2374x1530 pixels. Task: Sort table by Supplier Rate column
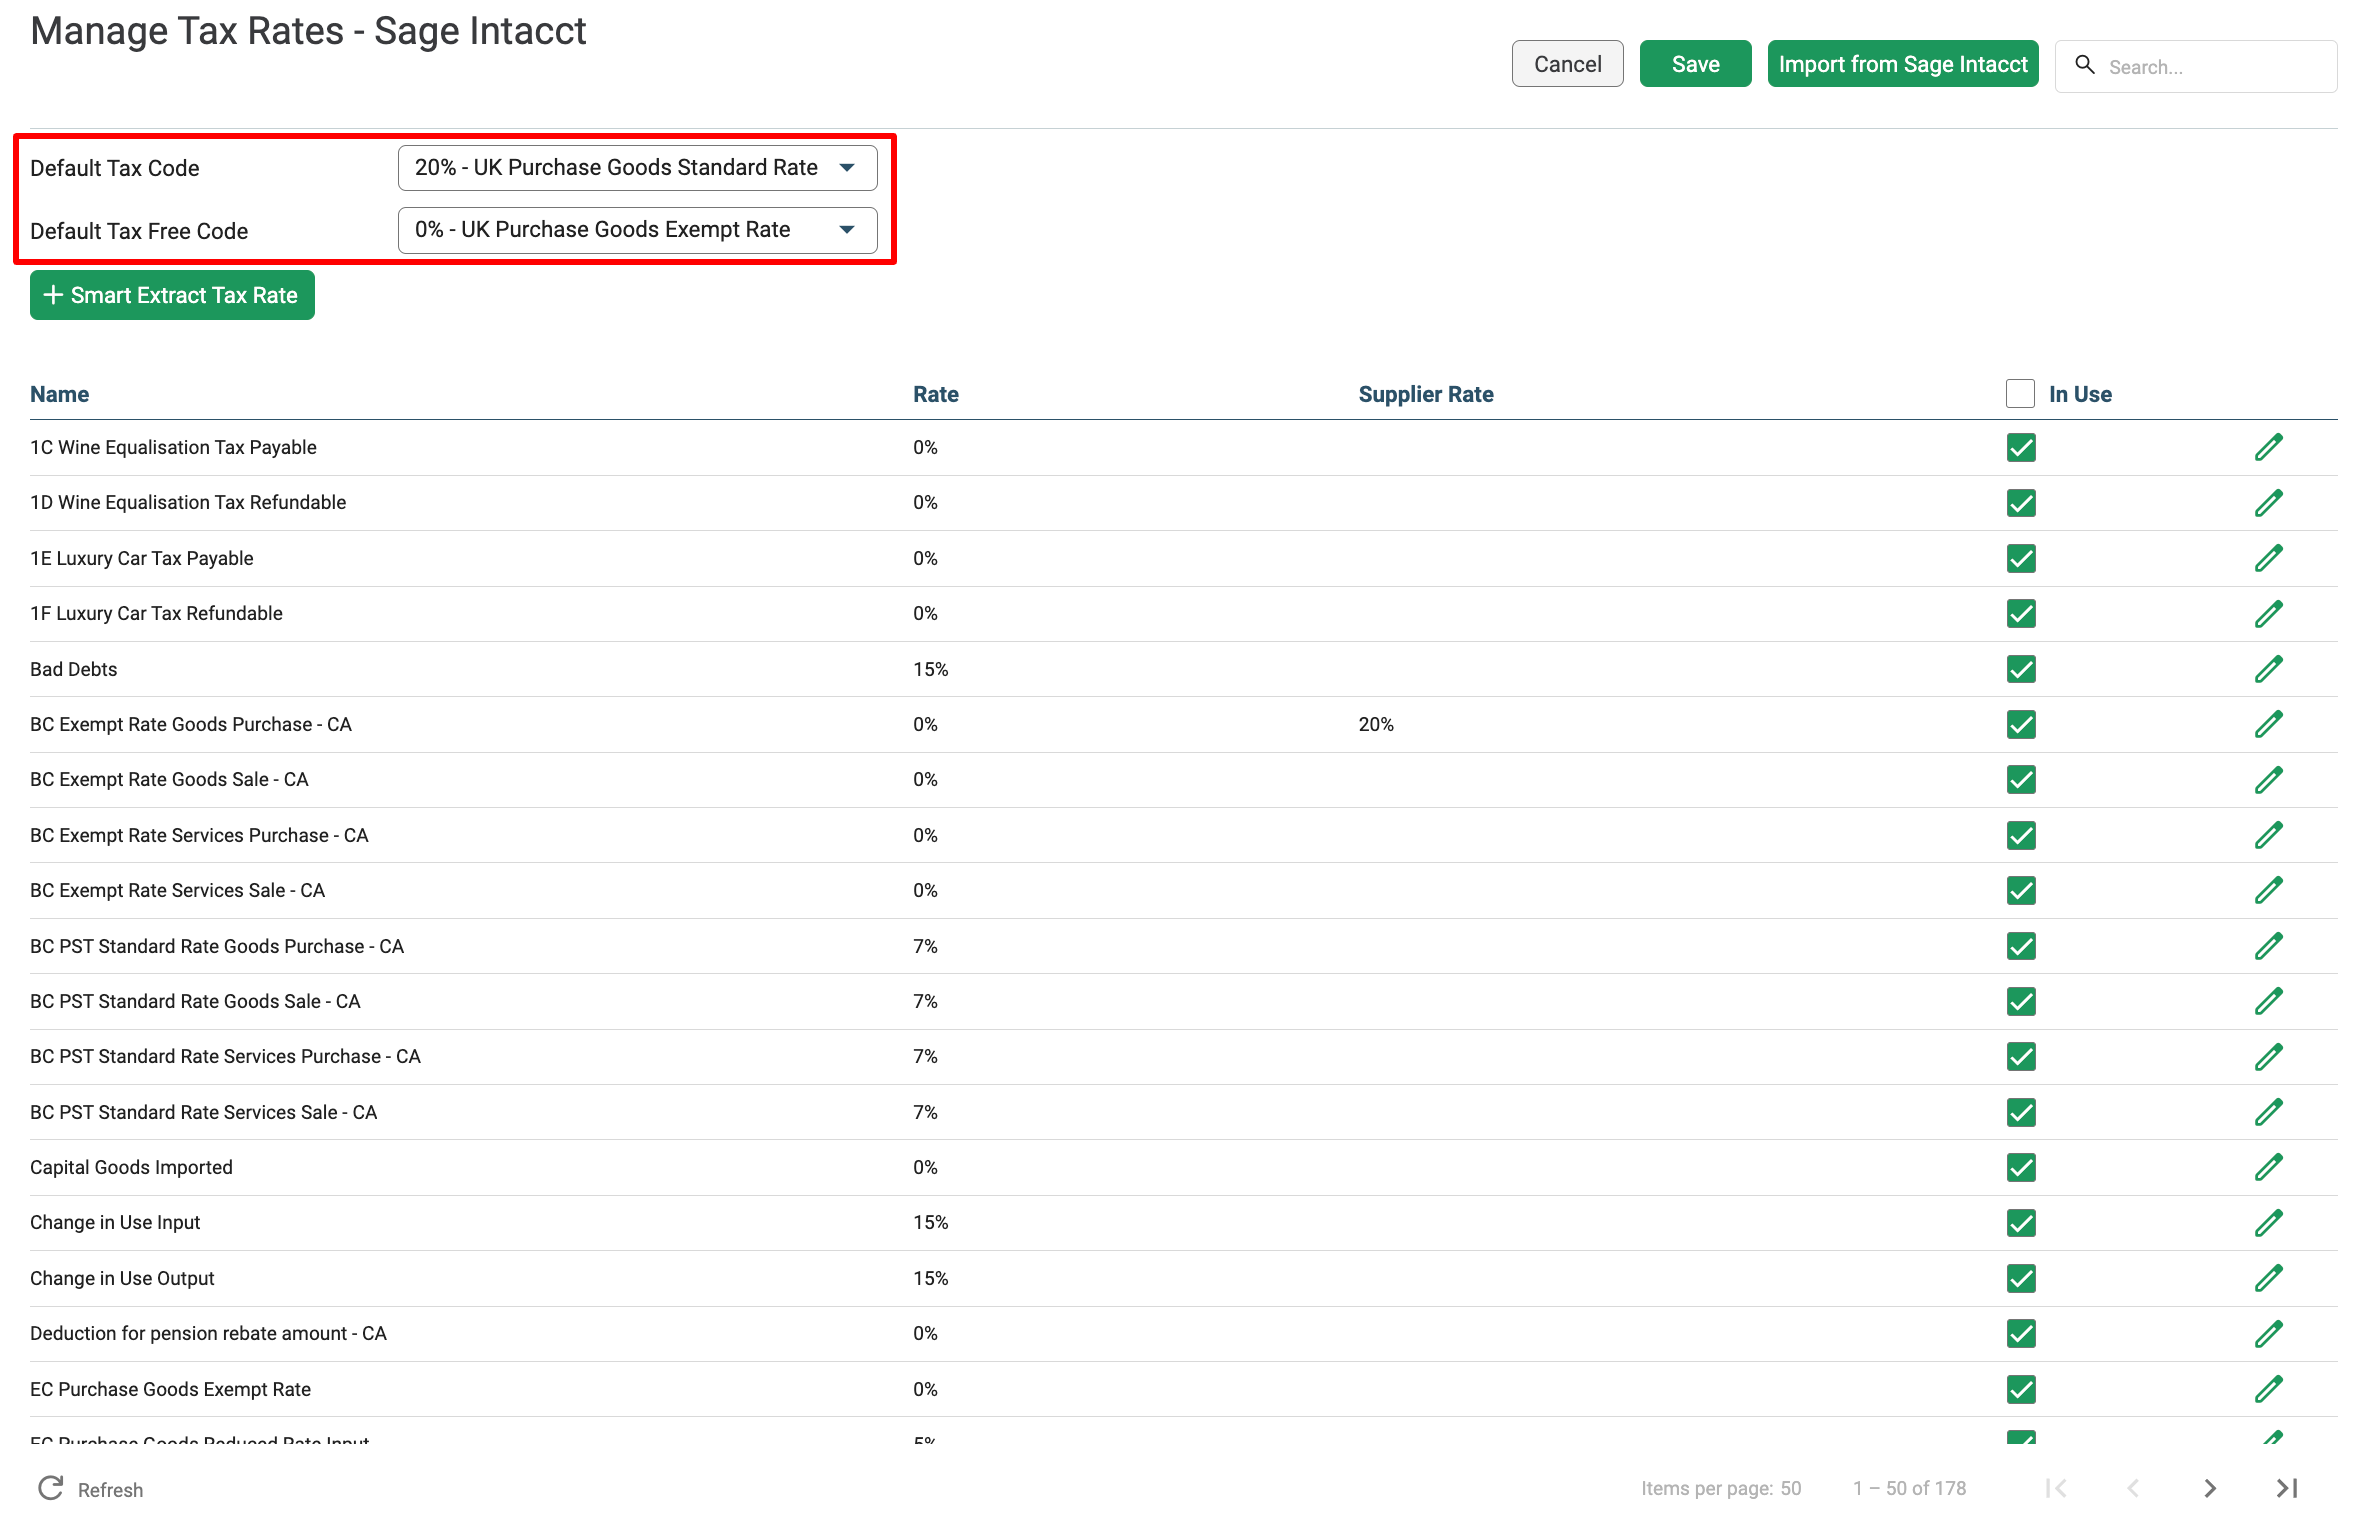coord(1425,394)
